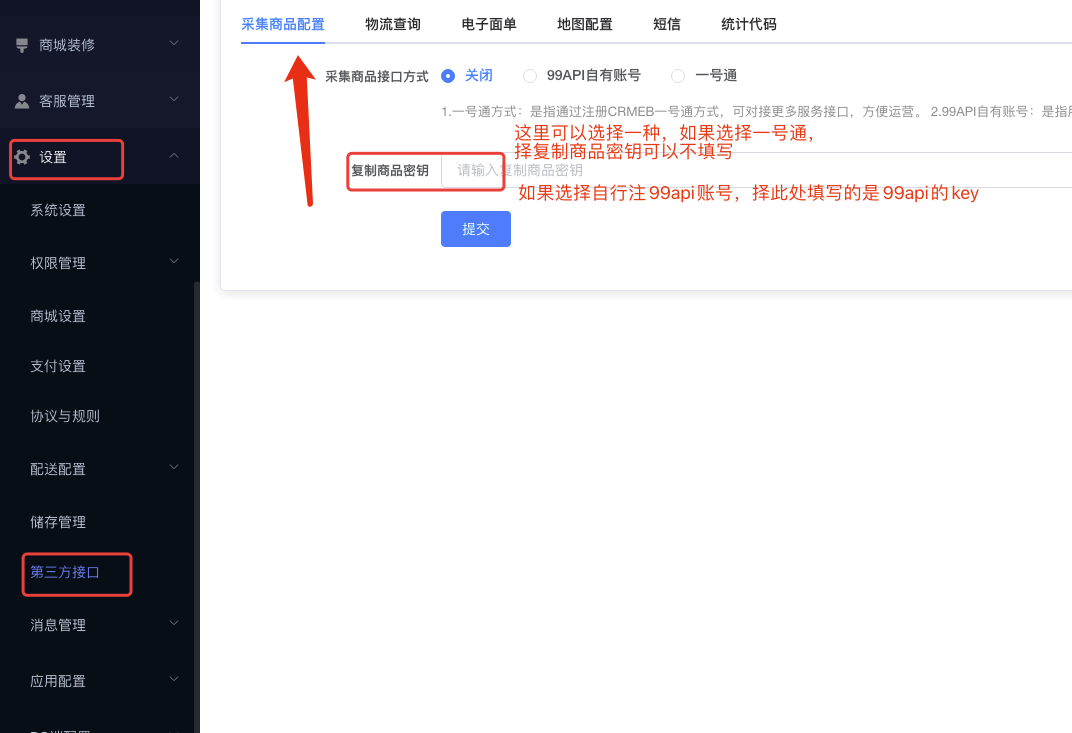1072x733 pixels.
Task: Go to the 地图配置 tab
Action: 585,24
